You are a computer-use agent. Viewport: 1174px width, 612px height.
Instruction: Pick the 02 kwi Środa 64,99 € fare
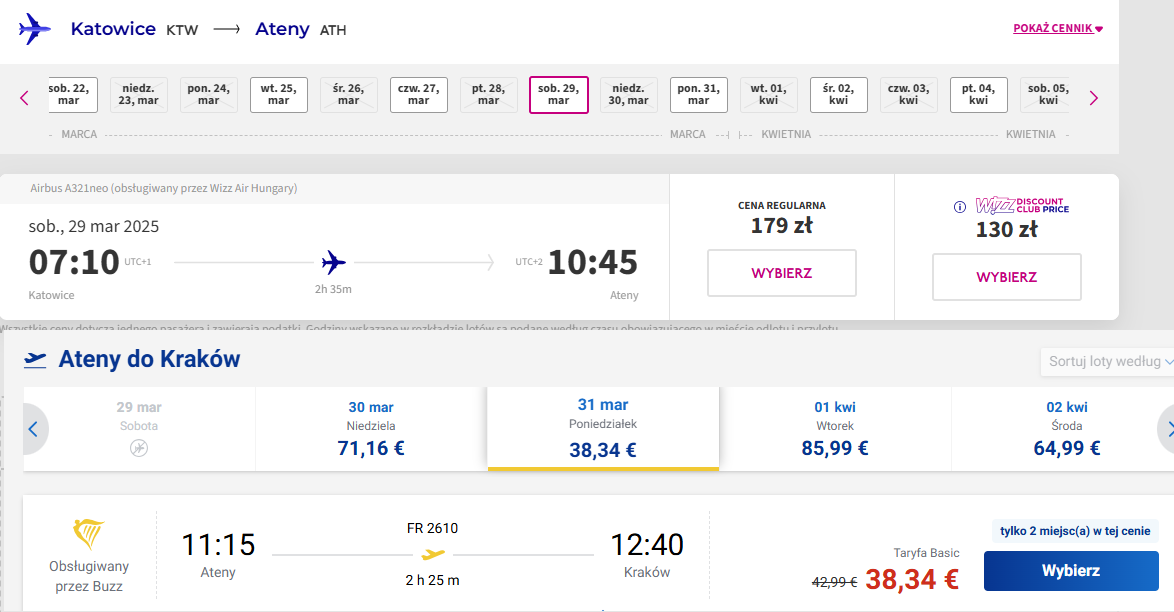click(x=1067, y=429)
